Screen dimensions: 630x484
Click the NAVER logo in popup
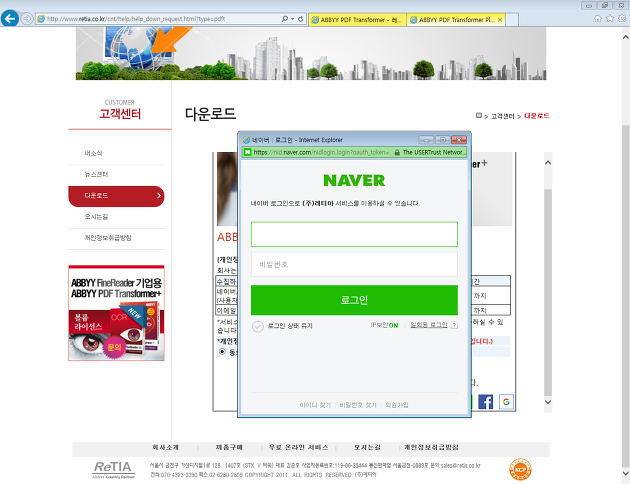tap(354, 180)
